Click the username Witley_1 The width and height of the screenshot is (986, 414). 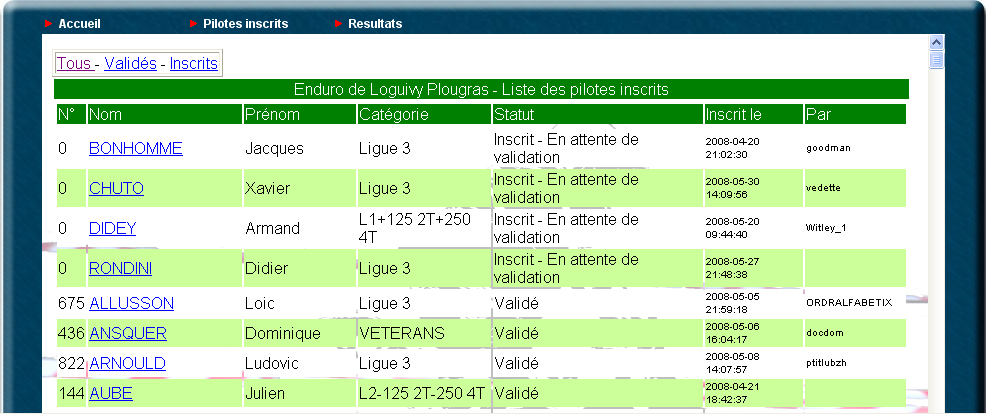click(x=826, y=228)
